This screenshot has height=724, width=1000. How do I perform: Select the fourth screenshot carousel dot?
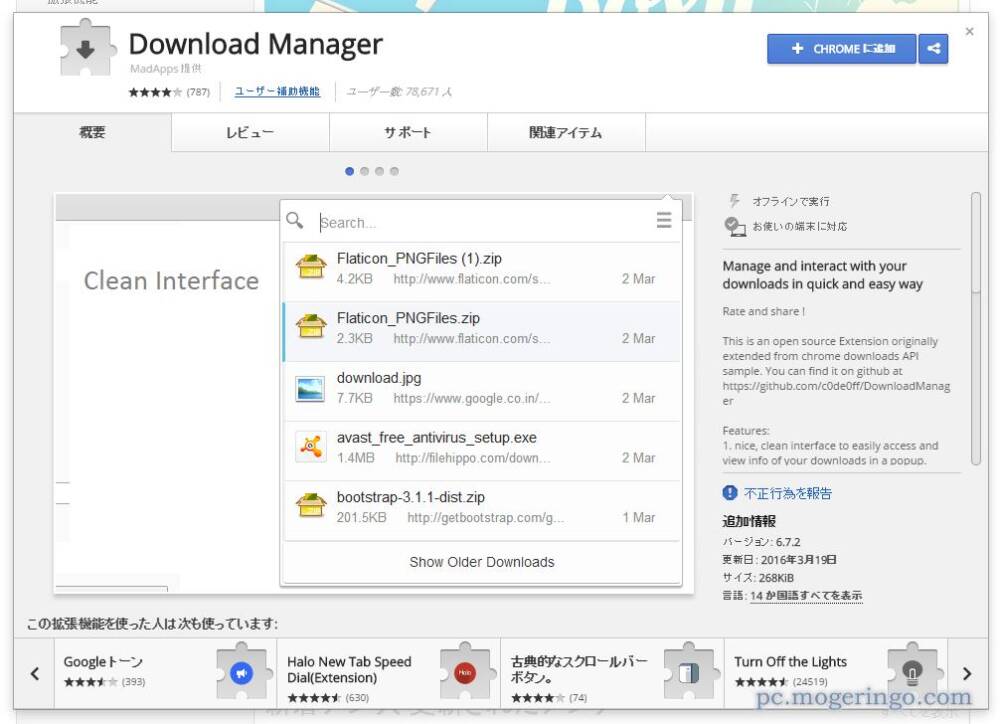point(394,171)
